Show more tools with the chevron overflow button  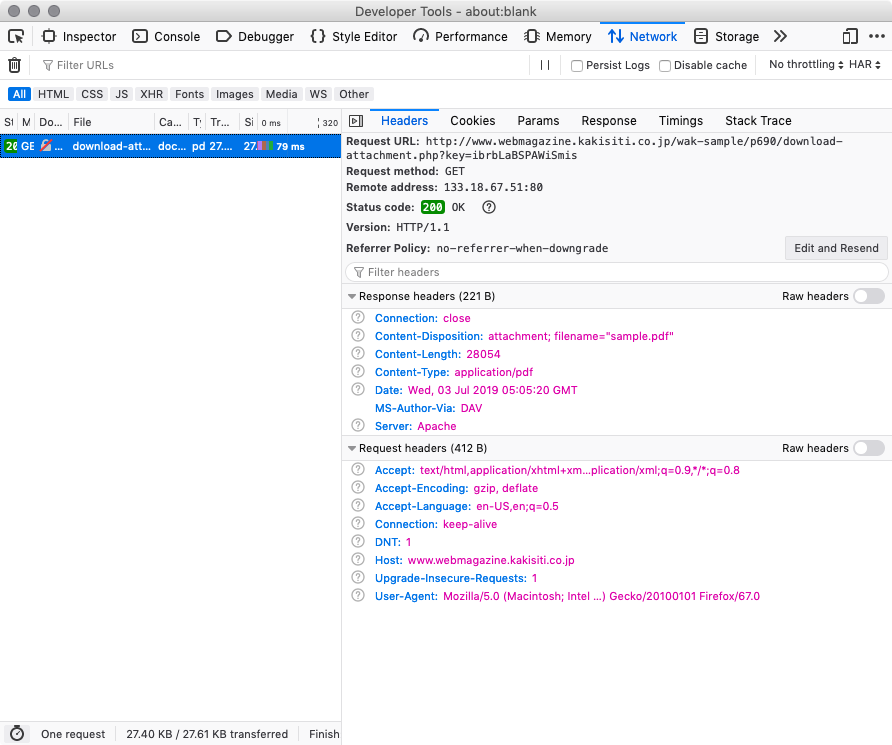pyautogui.click(x=780, y=36)
